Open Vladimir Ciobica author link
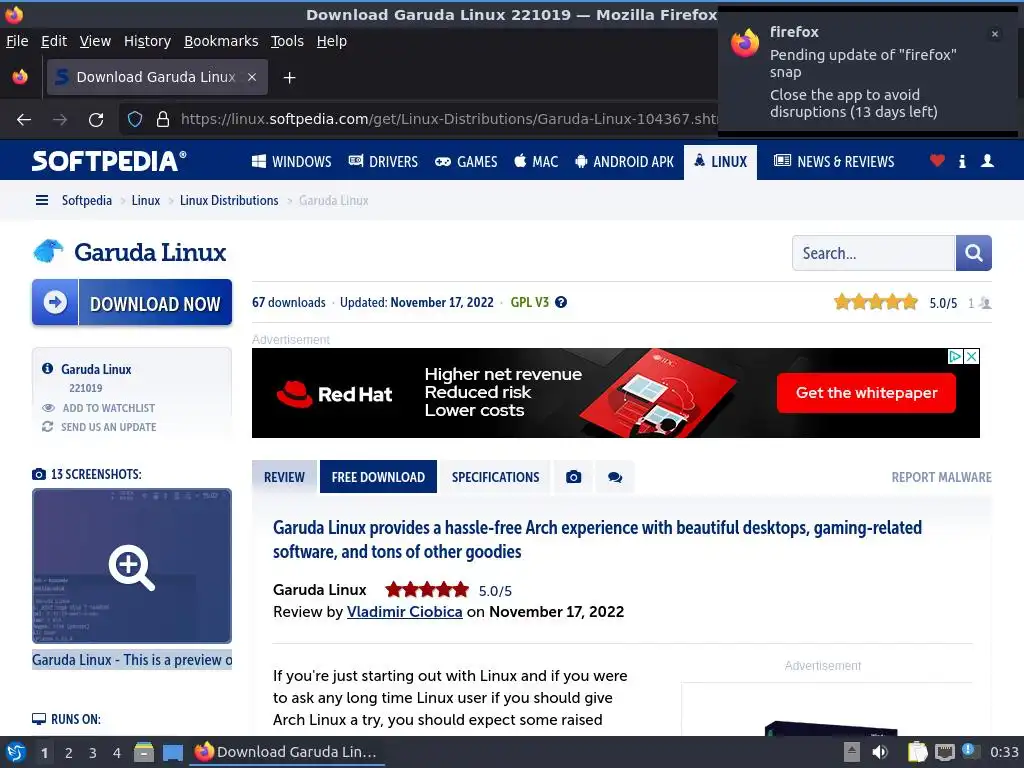 [404, 612]
